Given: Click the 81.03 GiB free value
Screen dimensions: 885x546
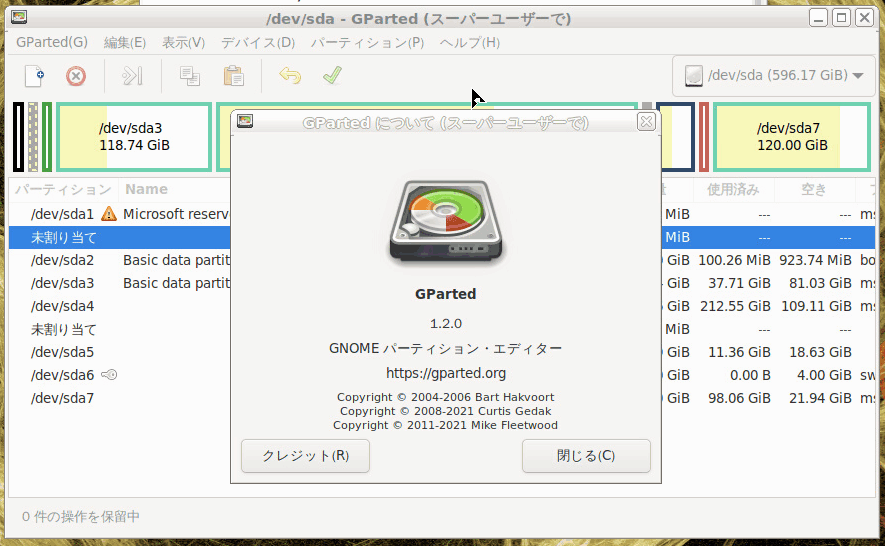Looking at the screenshot, I should [x=820, y=283].
